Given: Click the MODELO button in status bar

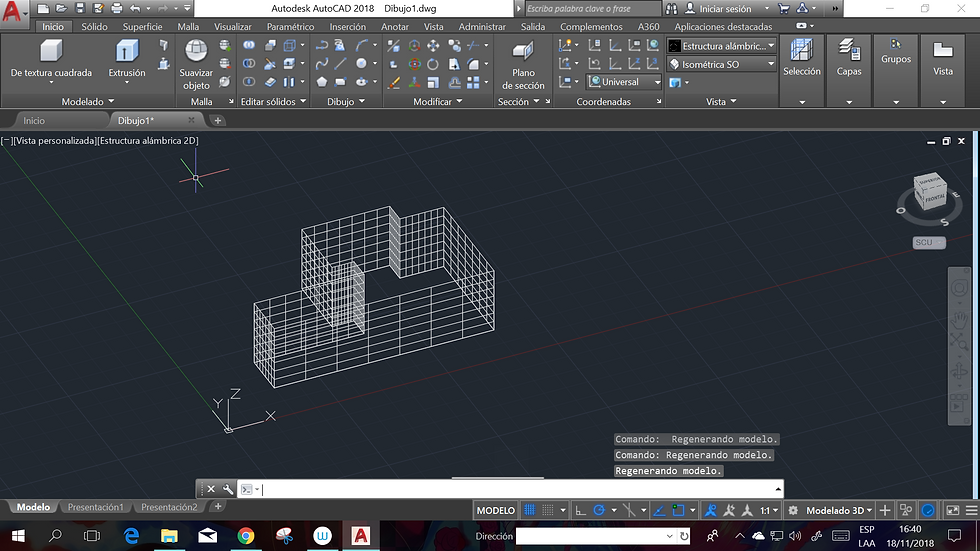Looking at the screenshot, I should (x=495, y=510).
